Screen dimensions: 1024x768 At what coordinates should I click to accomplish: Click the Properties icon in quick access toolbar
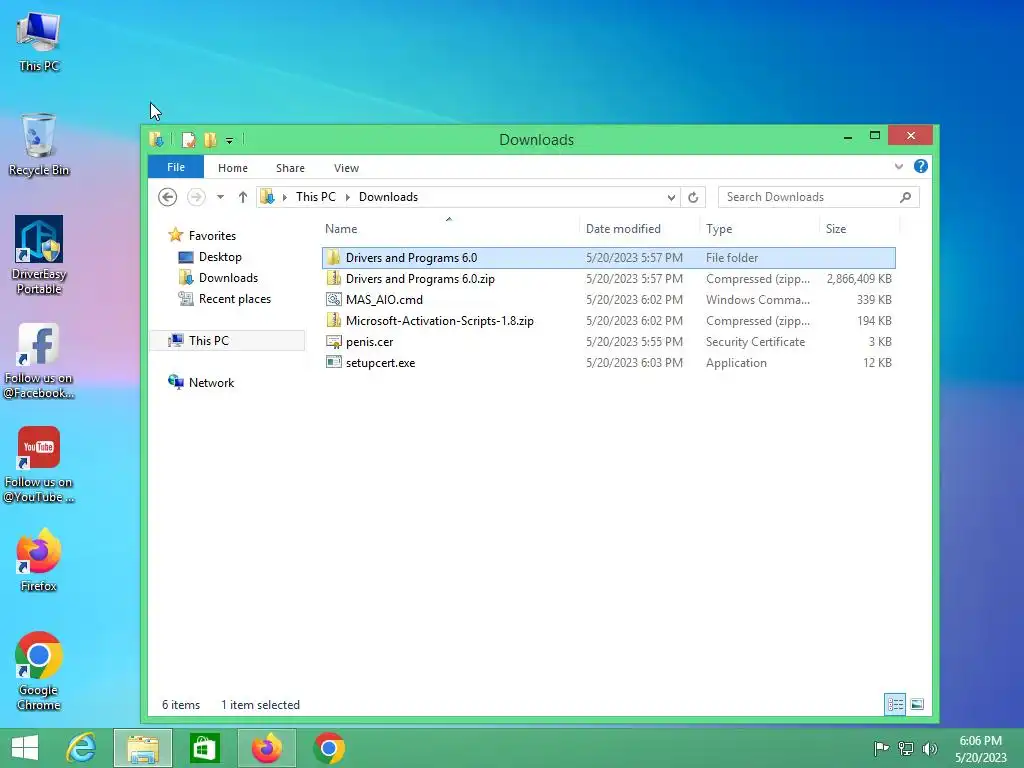[x=189, y=140]
